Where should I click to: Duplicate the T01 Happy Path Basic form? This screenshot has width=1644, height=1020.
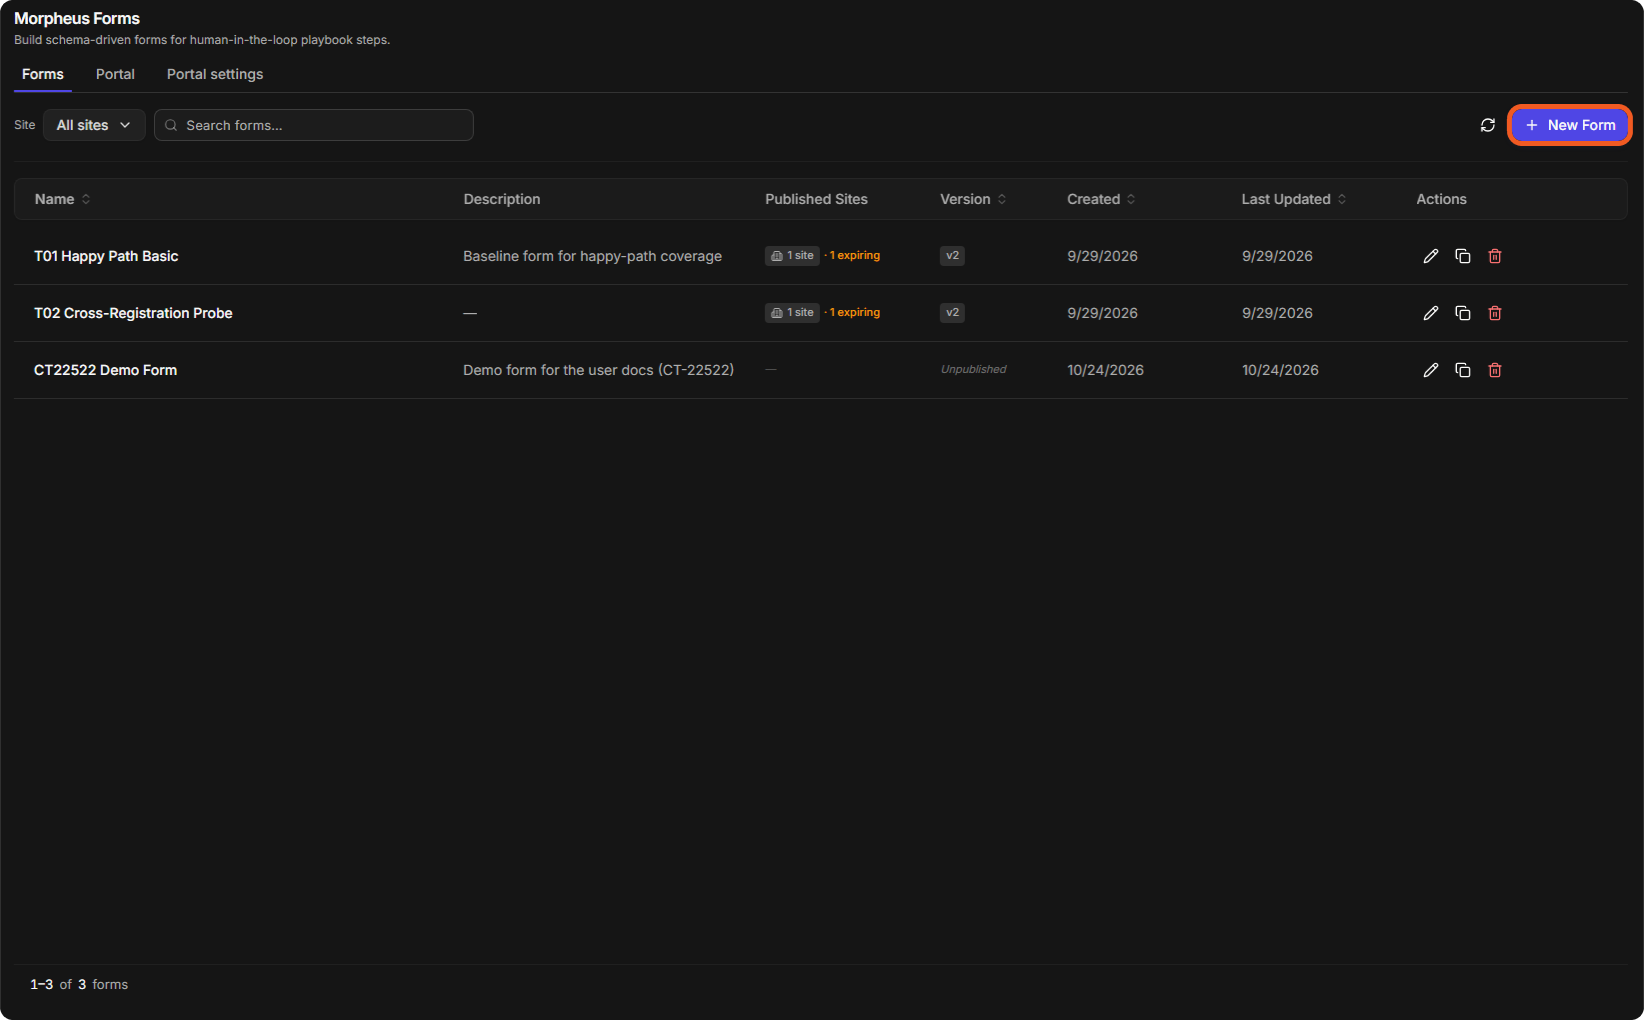click(x=1463, y=256)
